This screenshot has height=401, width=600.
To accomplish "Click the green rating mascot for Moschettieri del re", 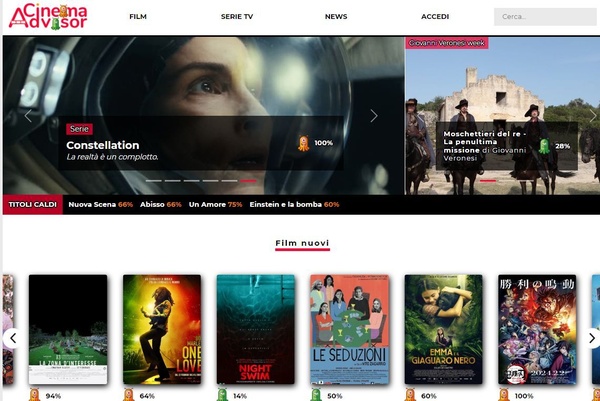I will tap(544, 146).
